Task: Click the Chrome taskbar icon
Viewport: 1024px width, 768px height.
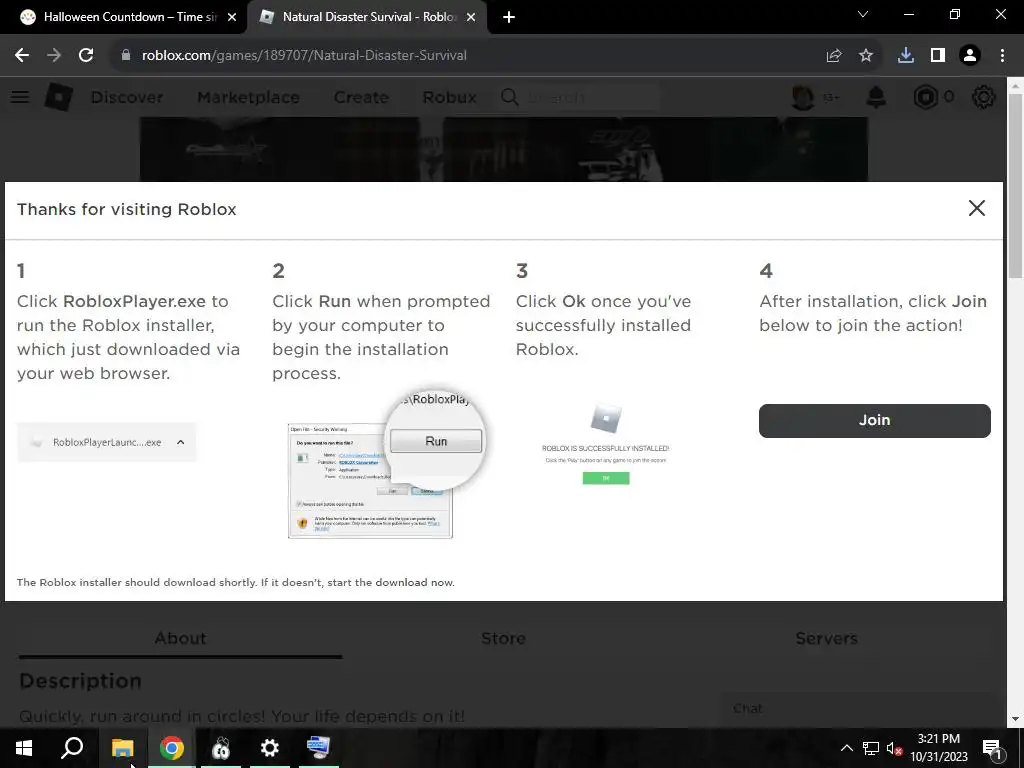Action: pyautogui.click(x=172, y=748)
